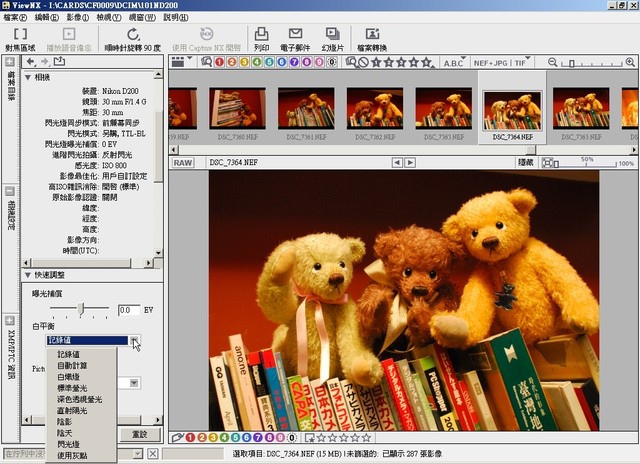
Task: Toggle the TIF filter
Action: 522,62
